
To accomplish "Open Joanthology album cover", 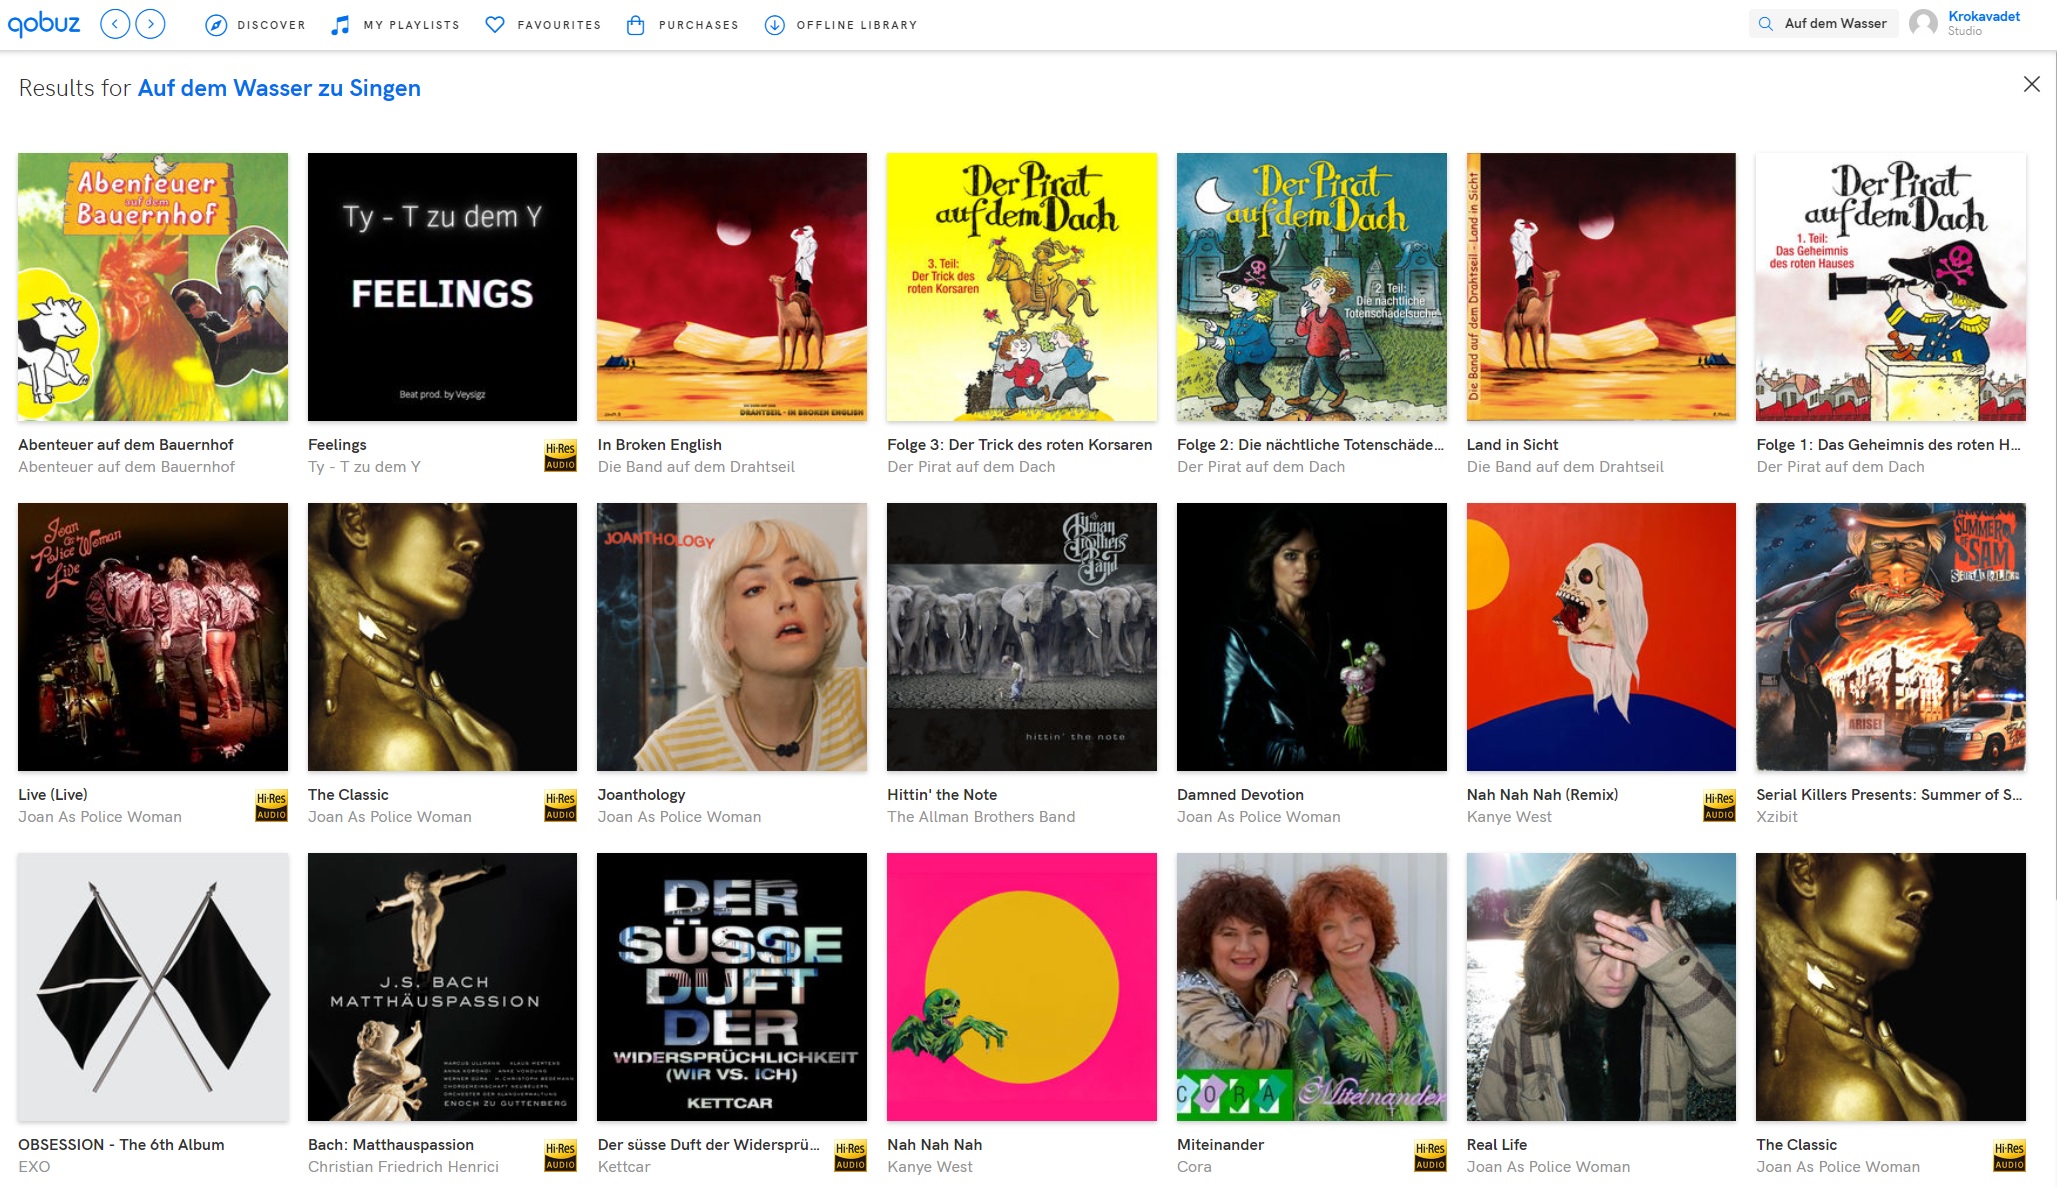I will coord(732,637).
